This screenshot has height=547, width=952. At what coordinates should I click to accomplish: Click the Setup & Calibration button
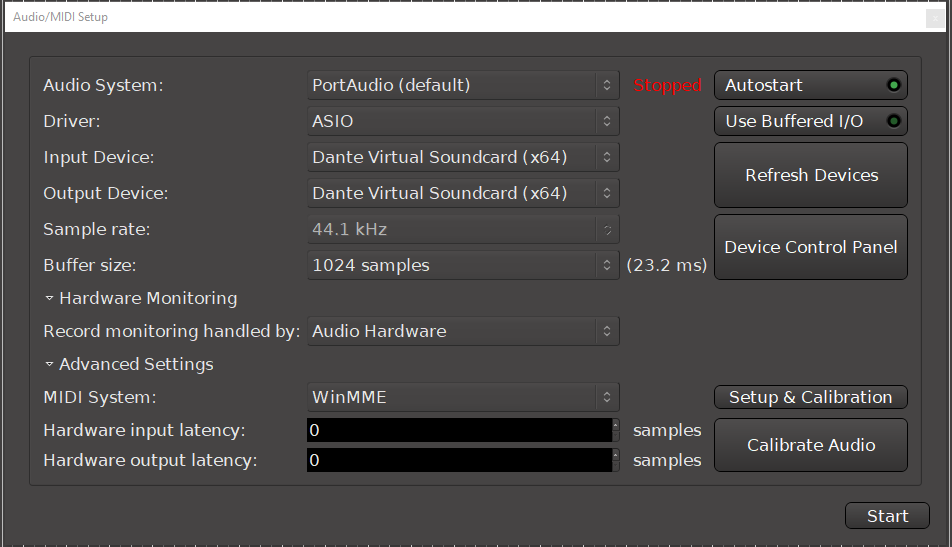click(x=810, y=398)
